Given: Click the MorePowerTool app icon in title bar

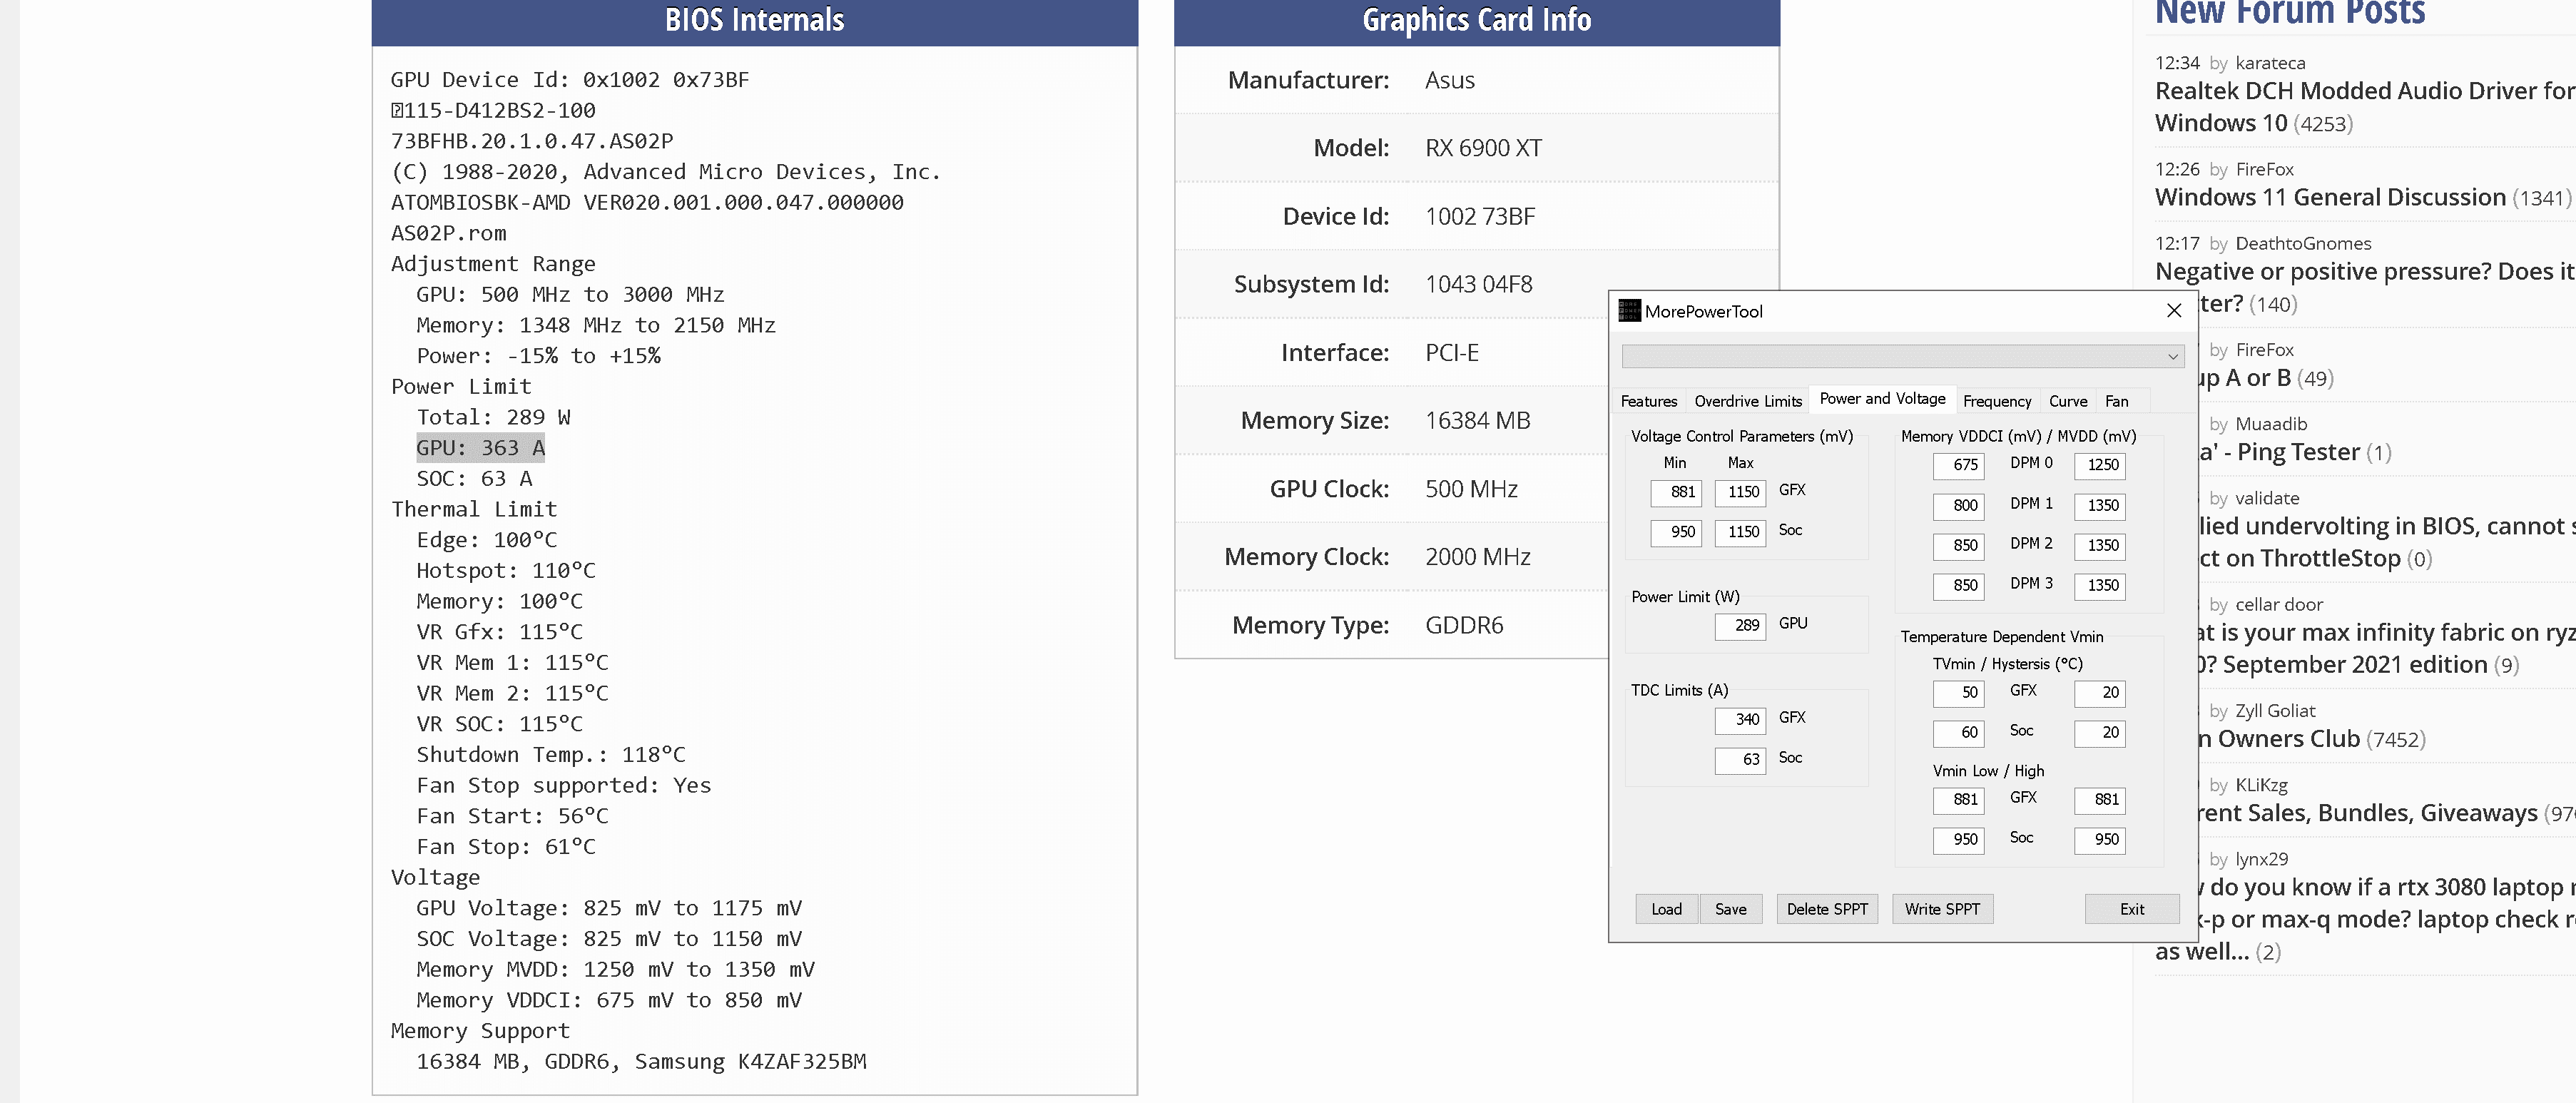Looking at the screenshot, I should click(1629, 311).
